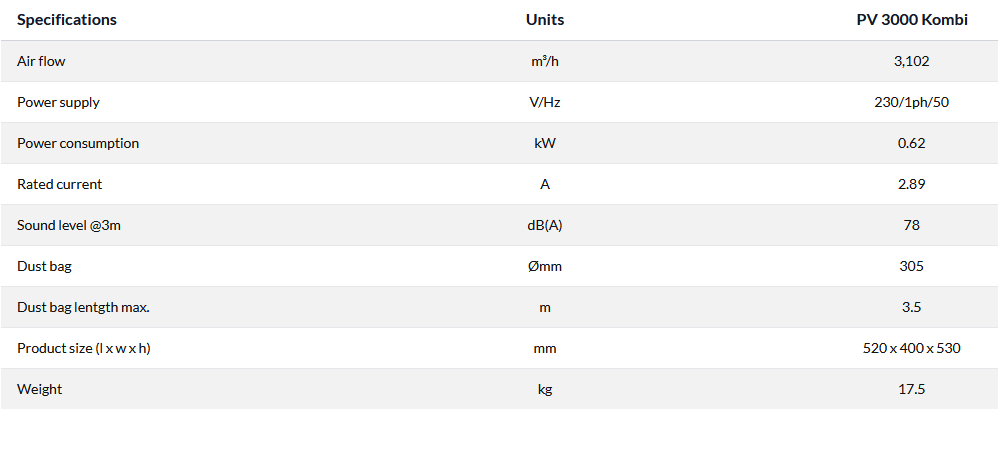
Task: Select the Dust bag row label
Action: [x=44, y=266]
